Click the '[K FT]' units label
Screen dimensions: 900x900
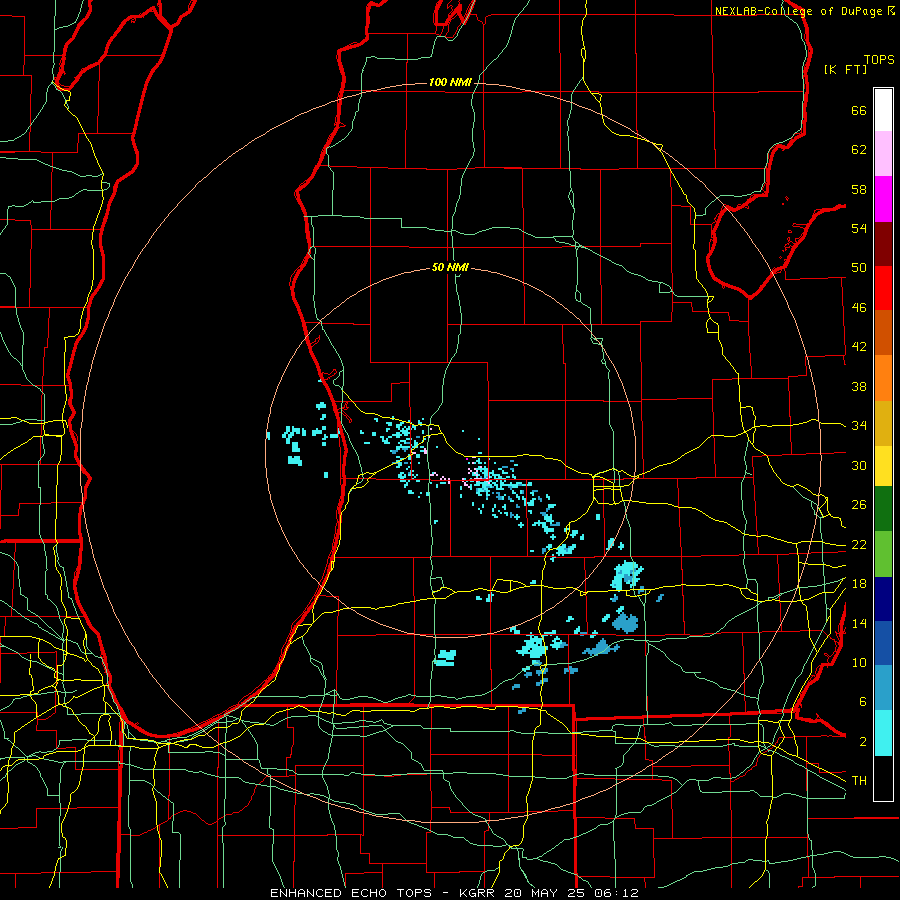pos(845,69)
